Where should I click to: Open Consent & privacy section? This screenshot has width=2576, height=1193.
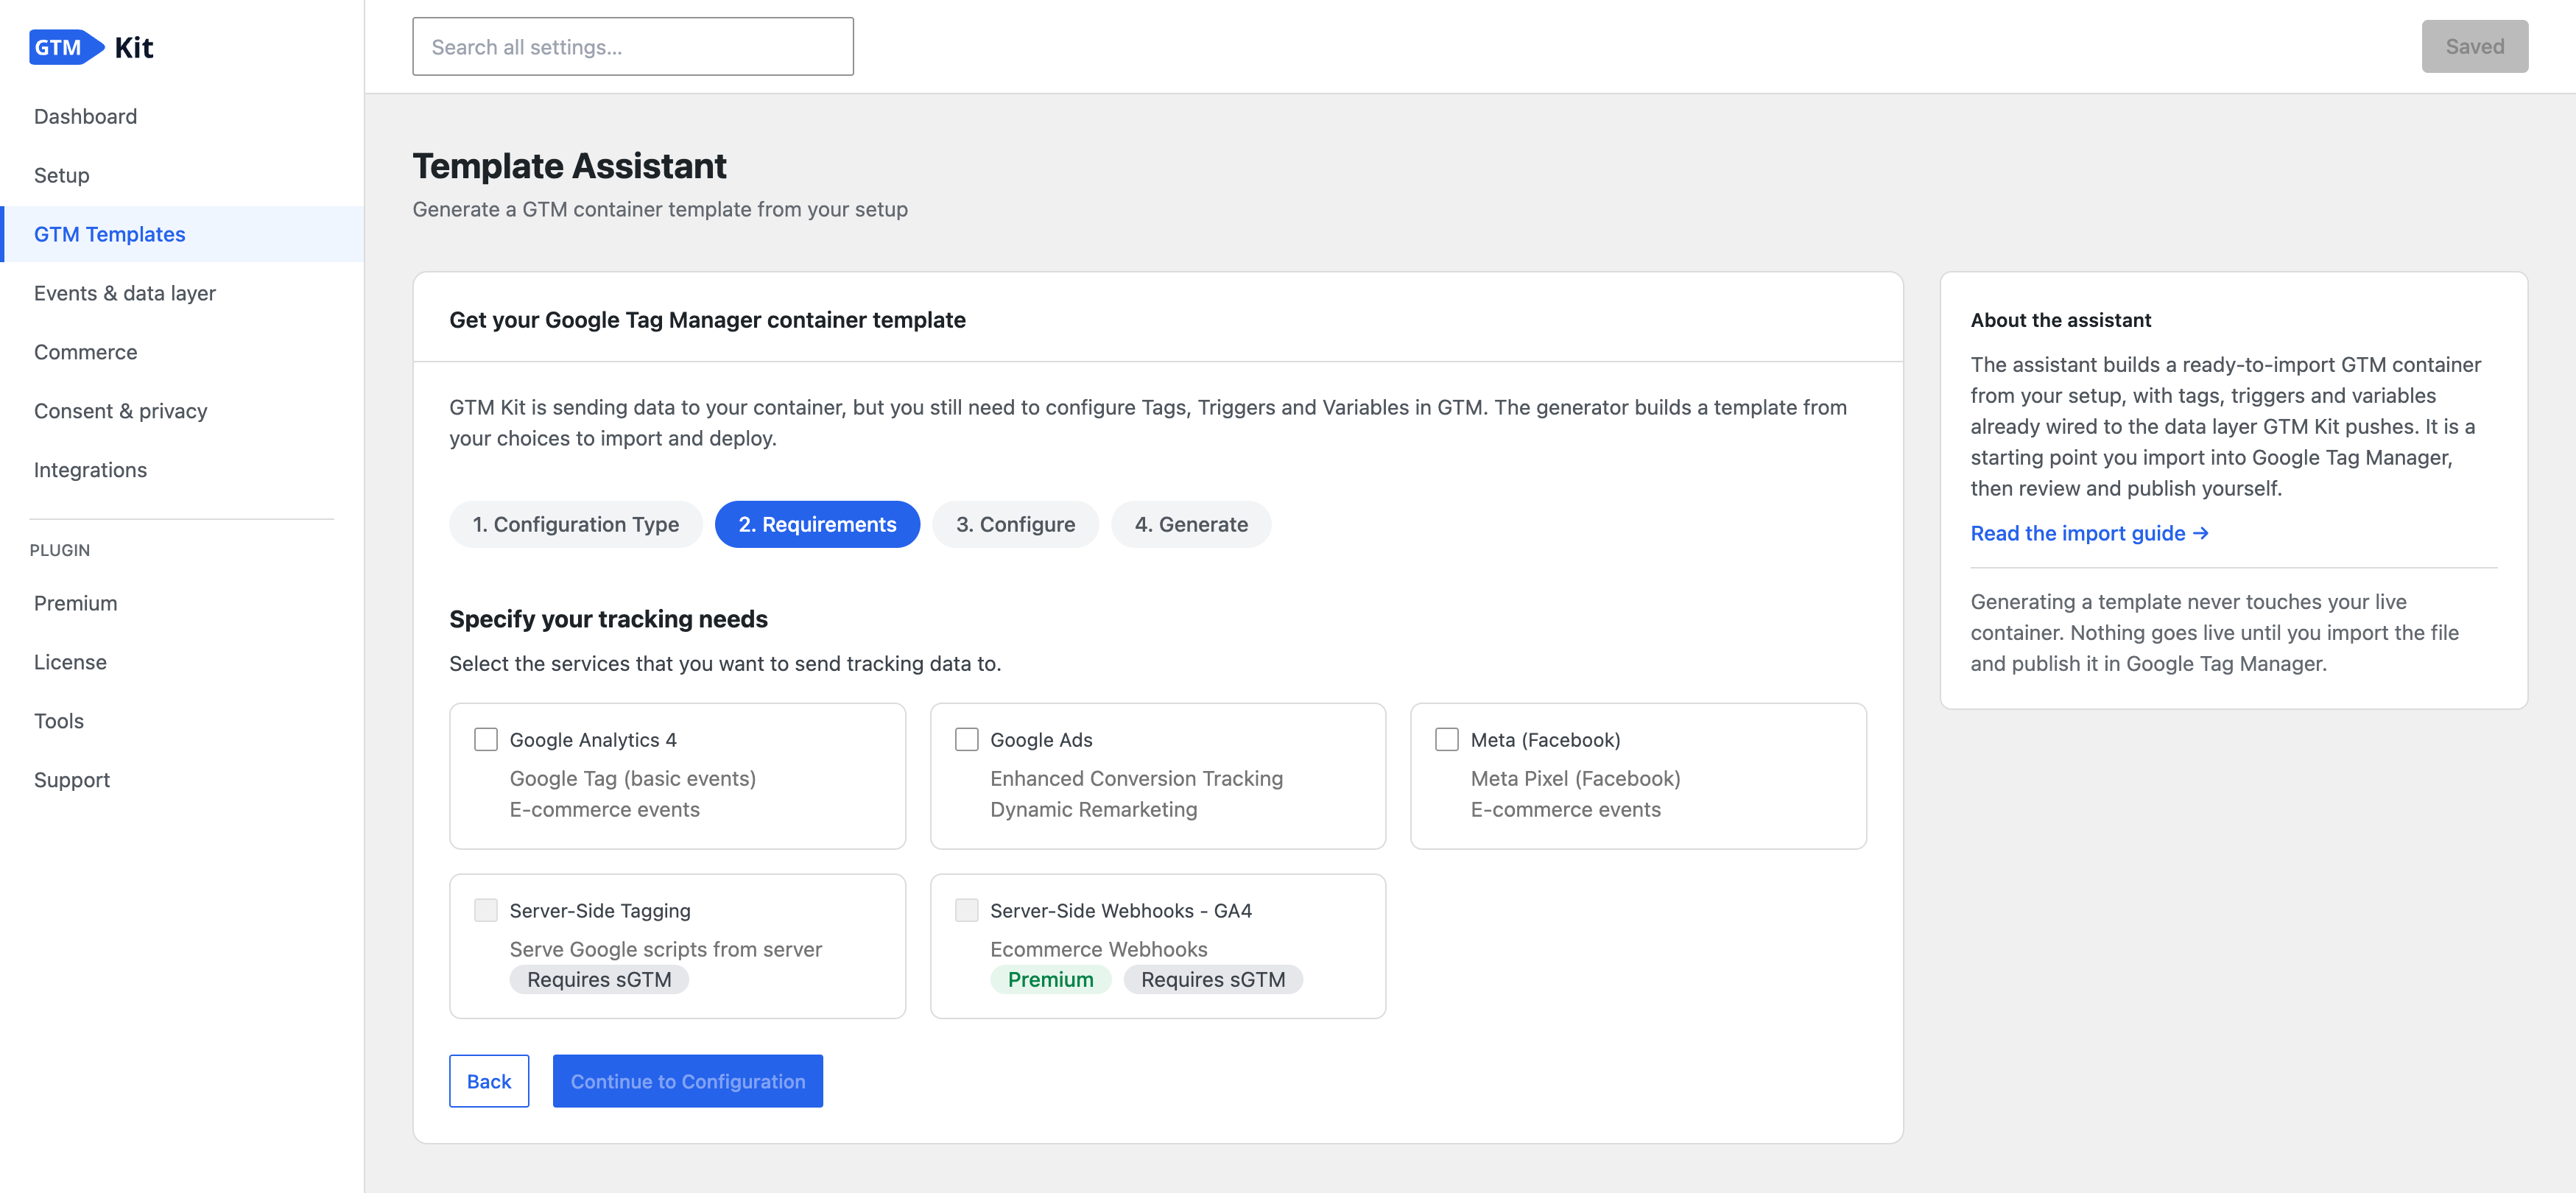coord(120,411)
